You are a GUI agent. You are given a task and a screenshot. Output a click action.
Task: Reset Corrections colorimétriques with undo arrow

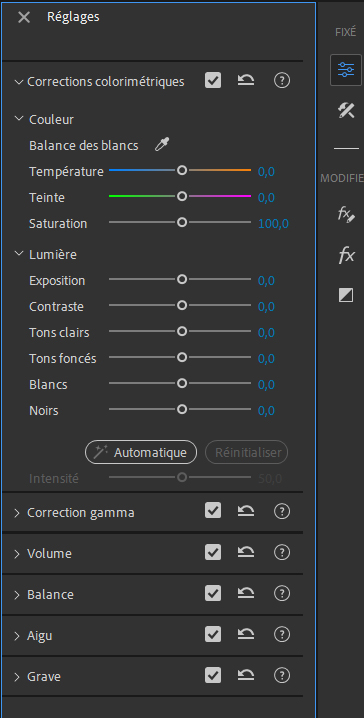click(x=246, y=81)
